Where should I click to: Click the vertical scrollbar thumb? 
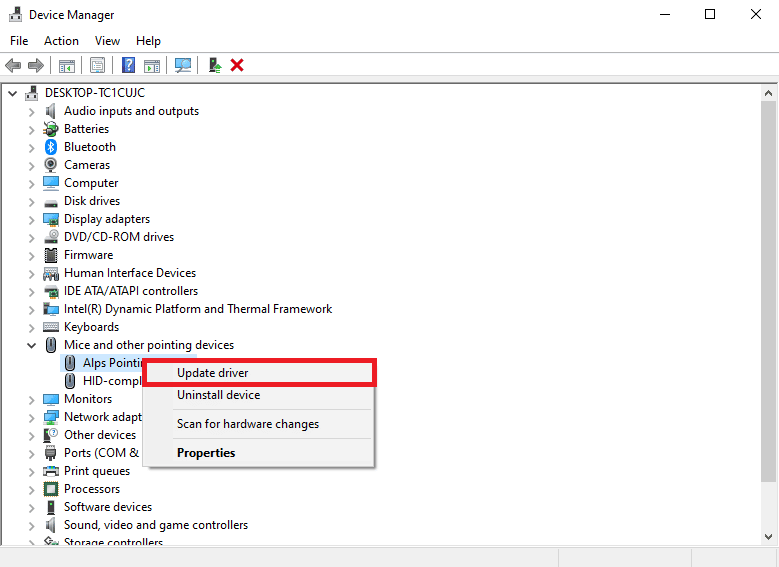(x=768, y=291)
